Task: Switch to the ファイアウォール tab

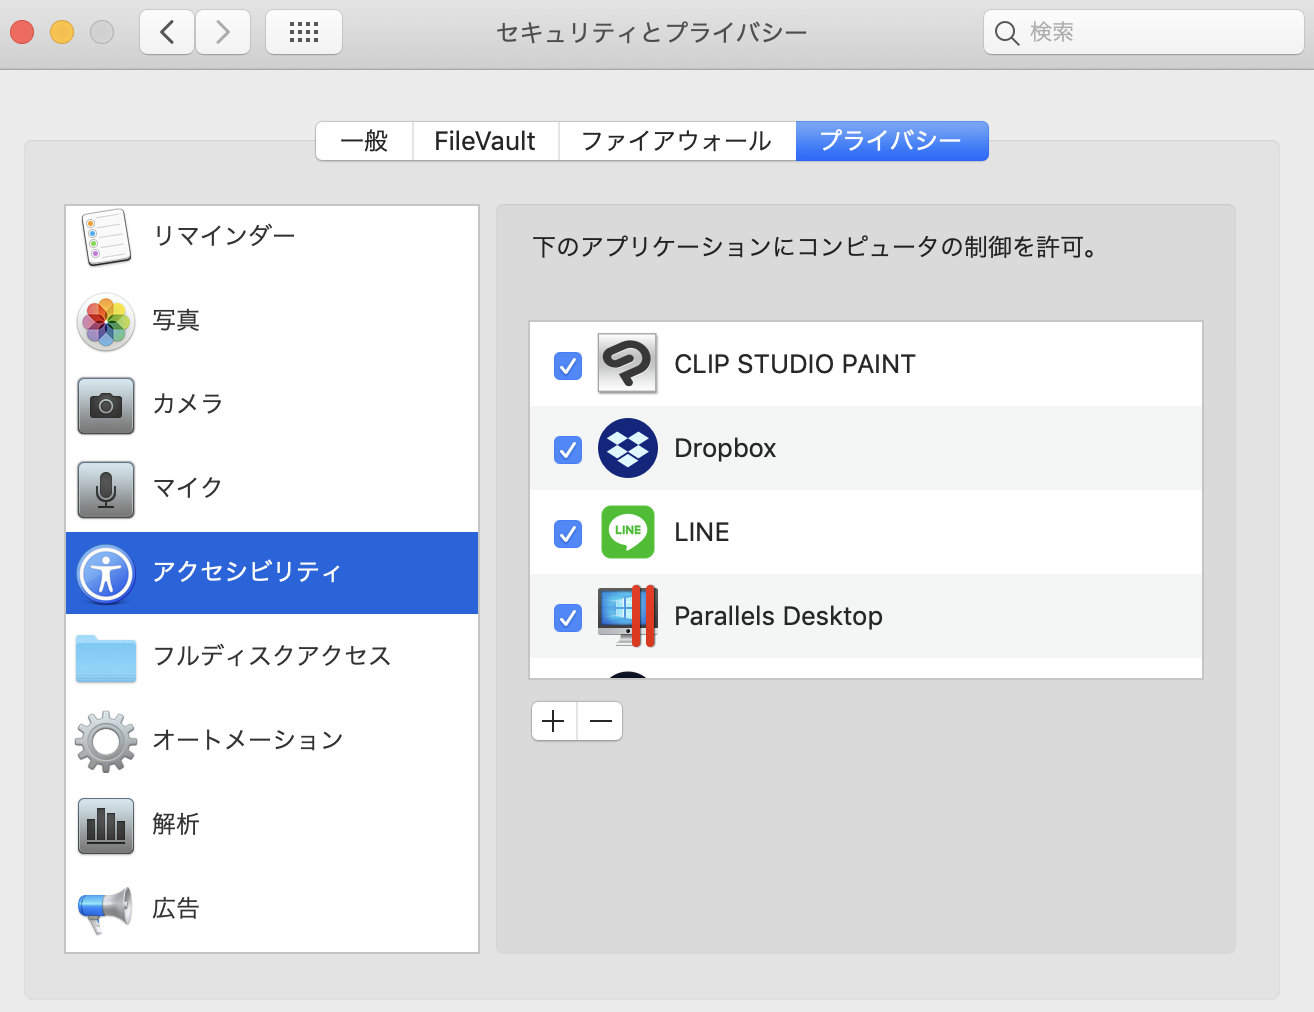Action: point(677,141)
